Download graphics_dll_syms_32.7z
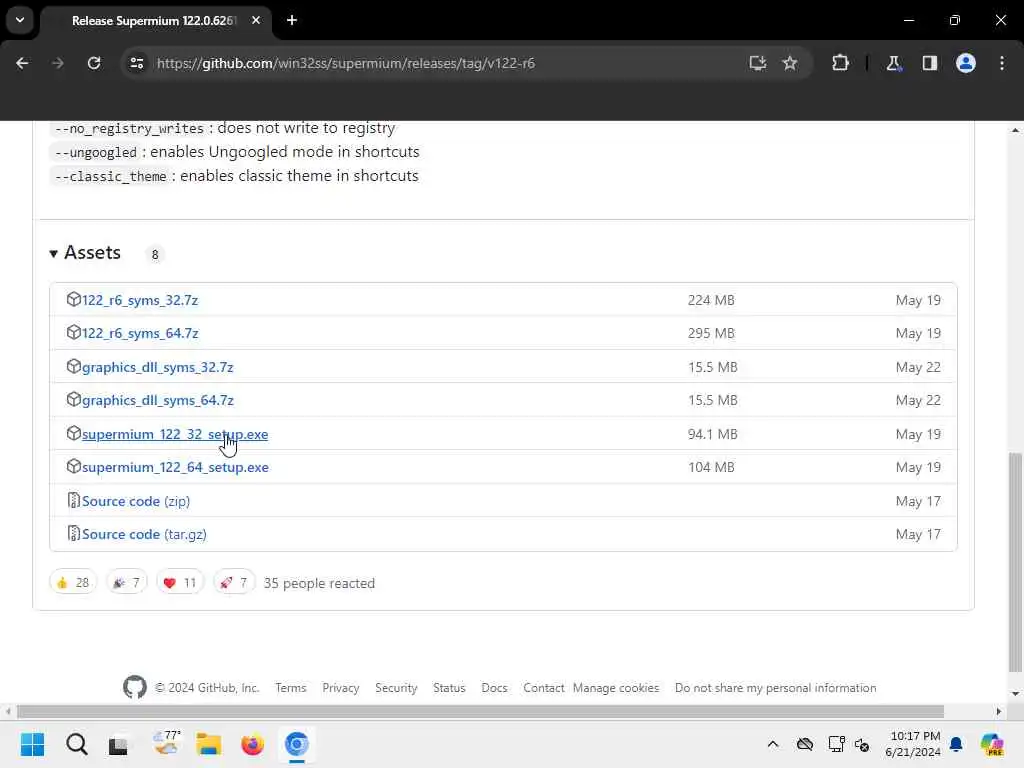This screenshot has height=768, width=1024. coord(157,367)
